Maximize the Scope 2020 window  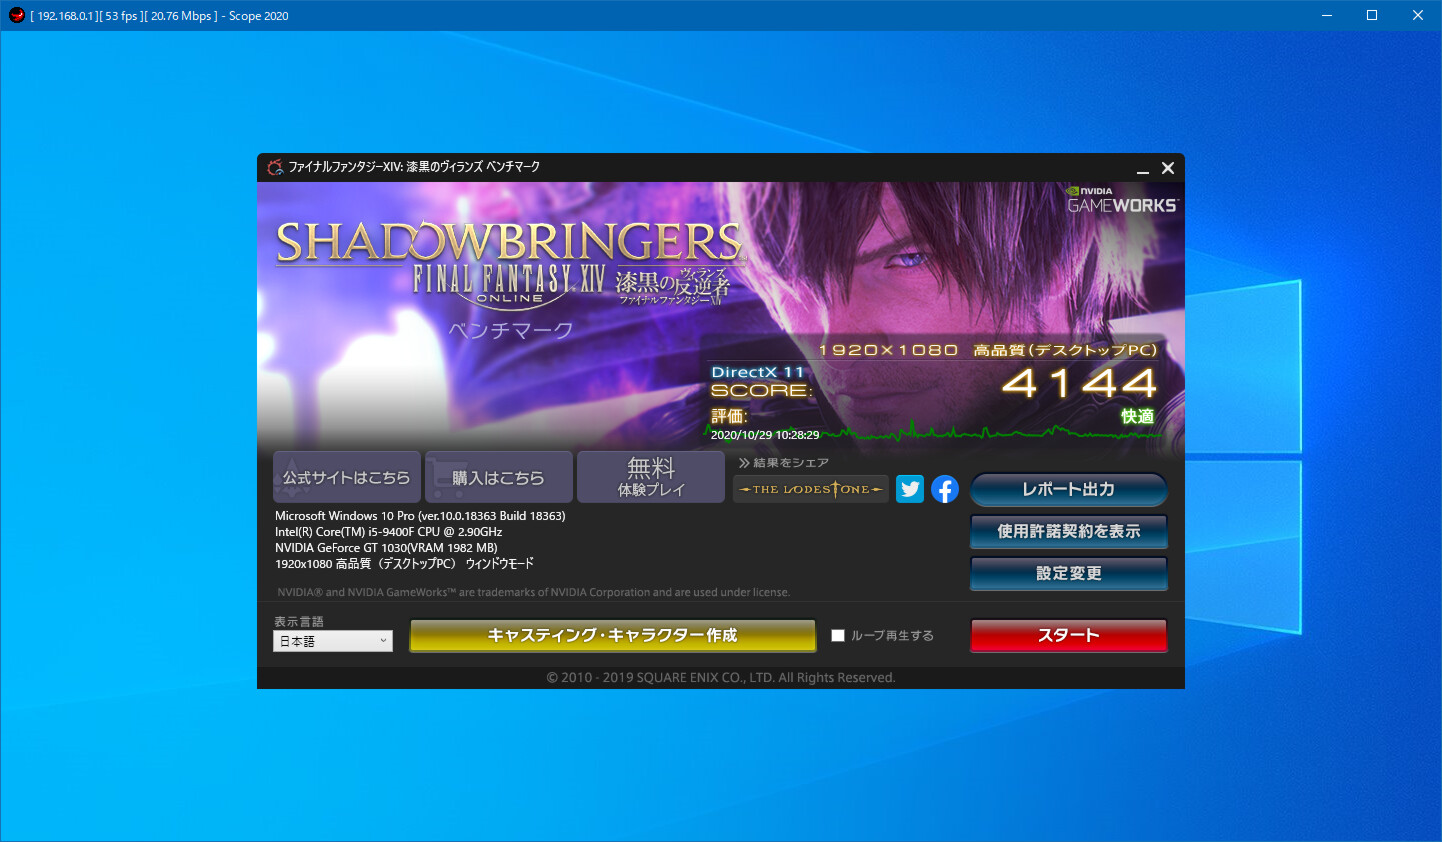click(1372, 15)
